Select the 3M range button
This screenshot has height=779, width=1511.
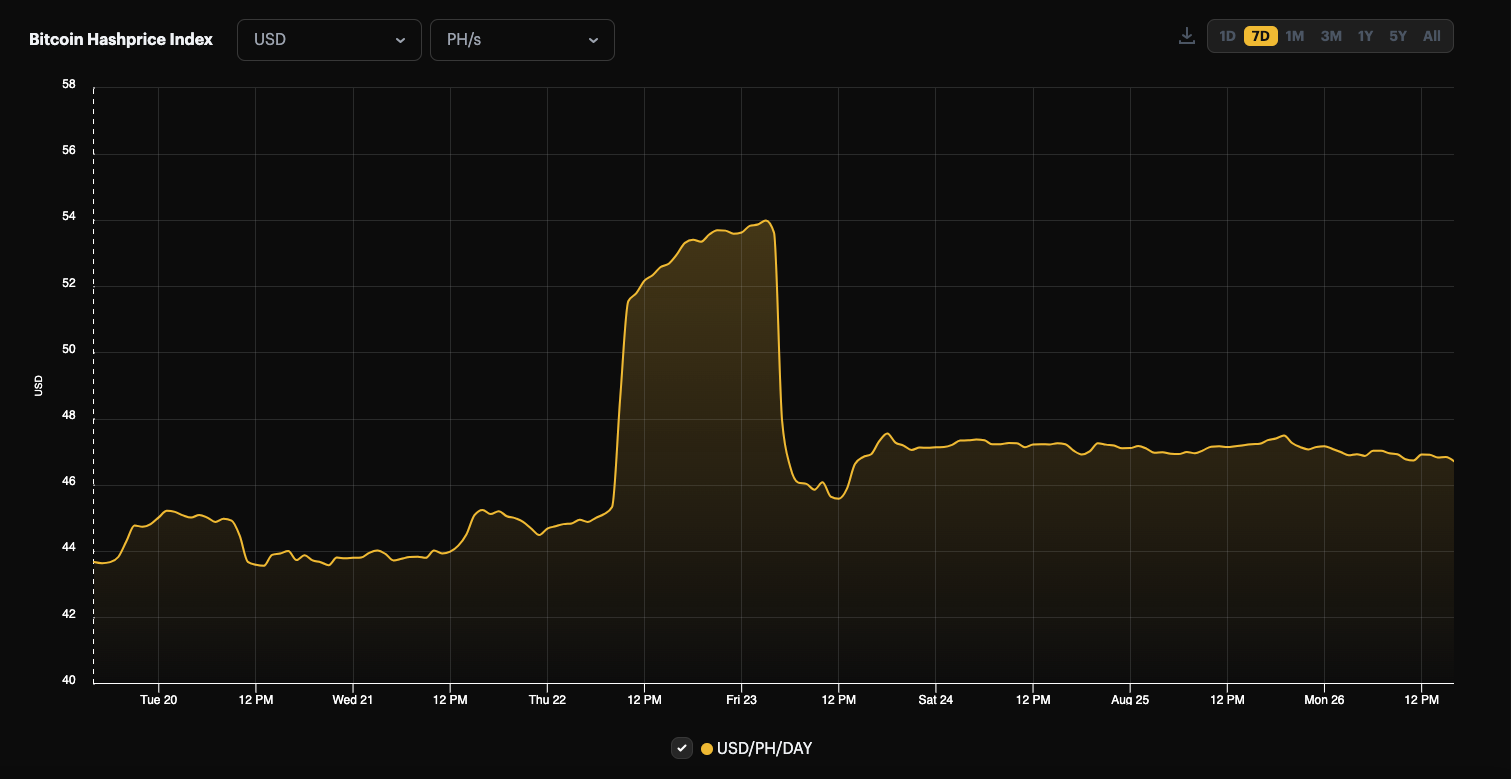pyautogui.click(x=1331, y=35)
